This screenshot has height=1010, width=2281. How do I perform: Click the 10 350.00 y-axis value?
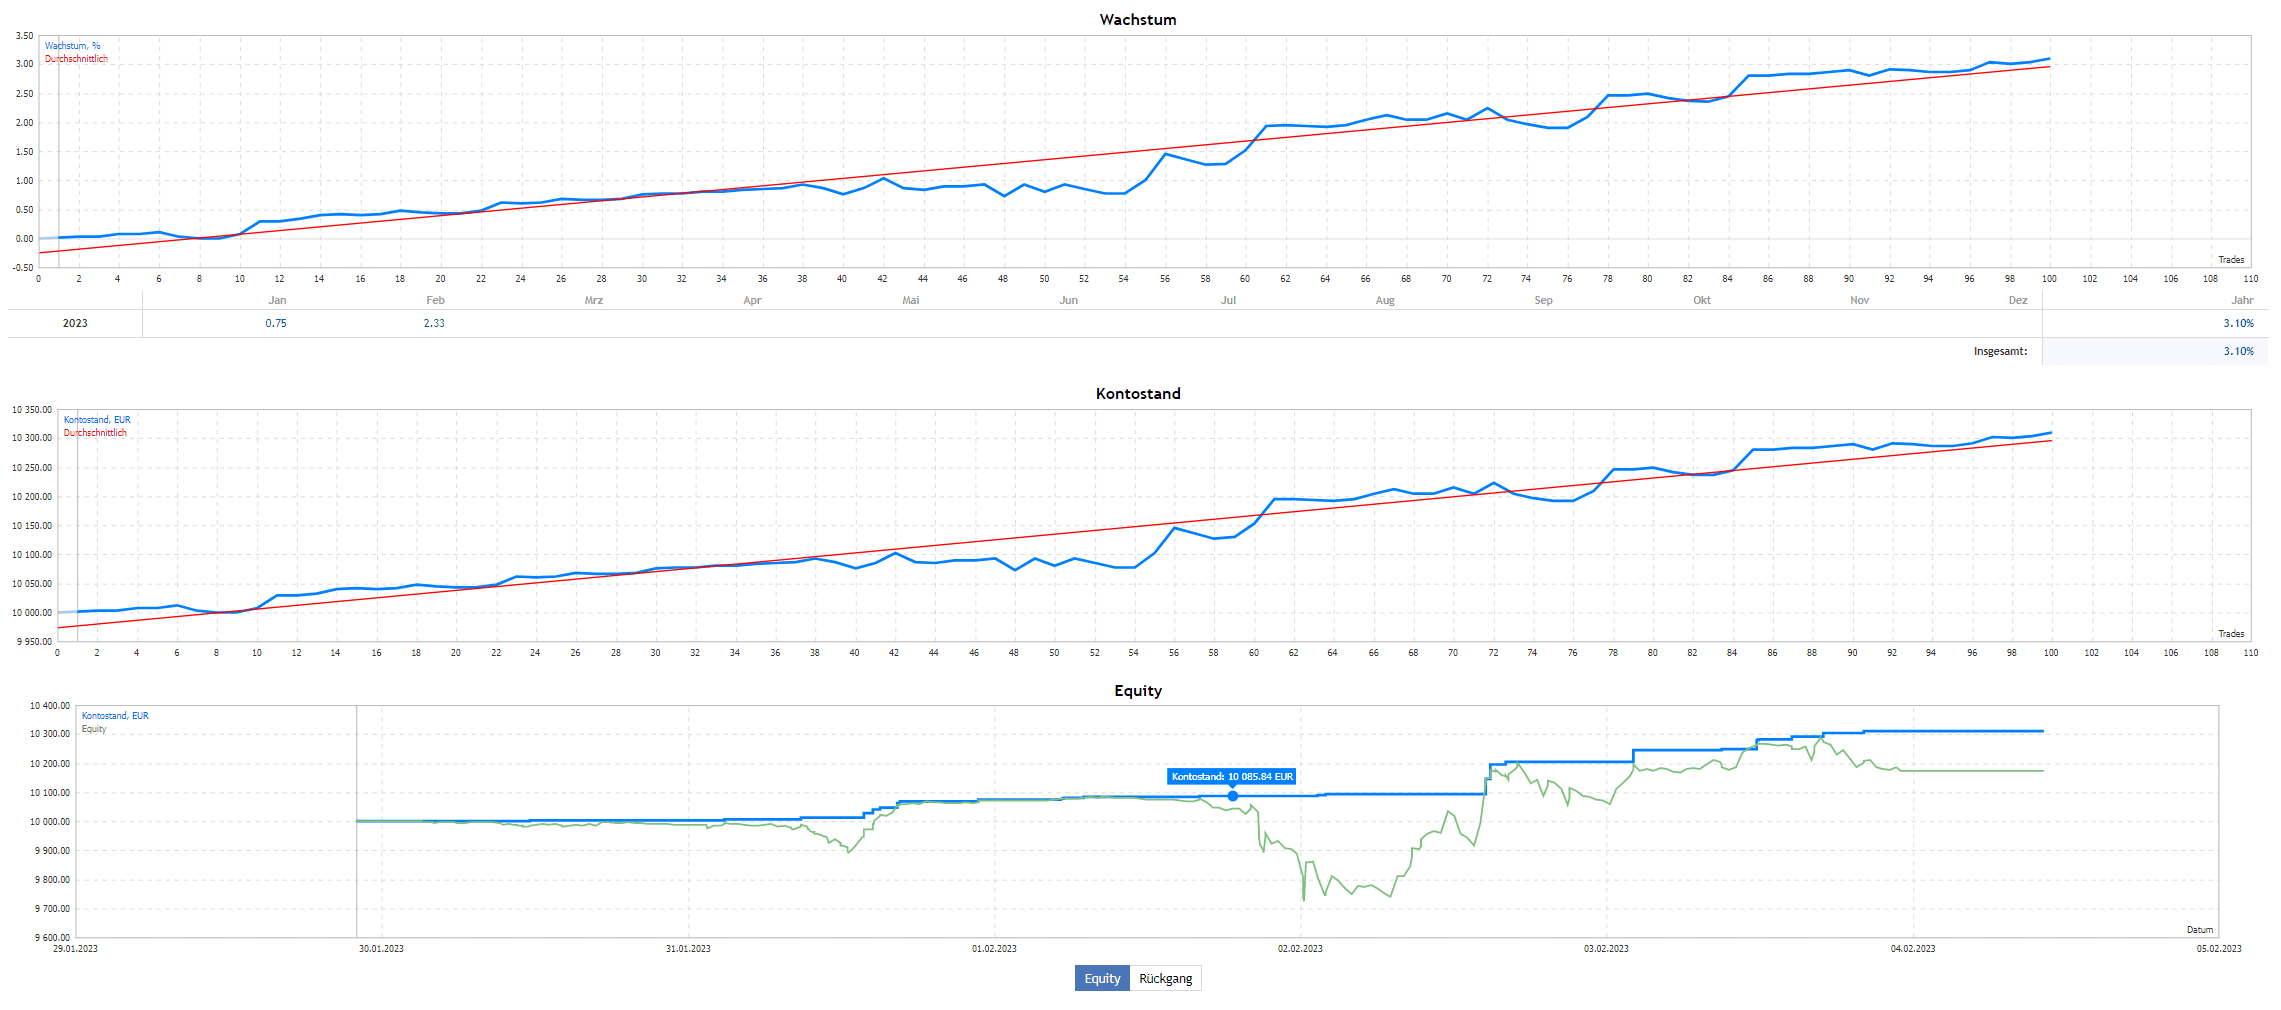[32, 410]
